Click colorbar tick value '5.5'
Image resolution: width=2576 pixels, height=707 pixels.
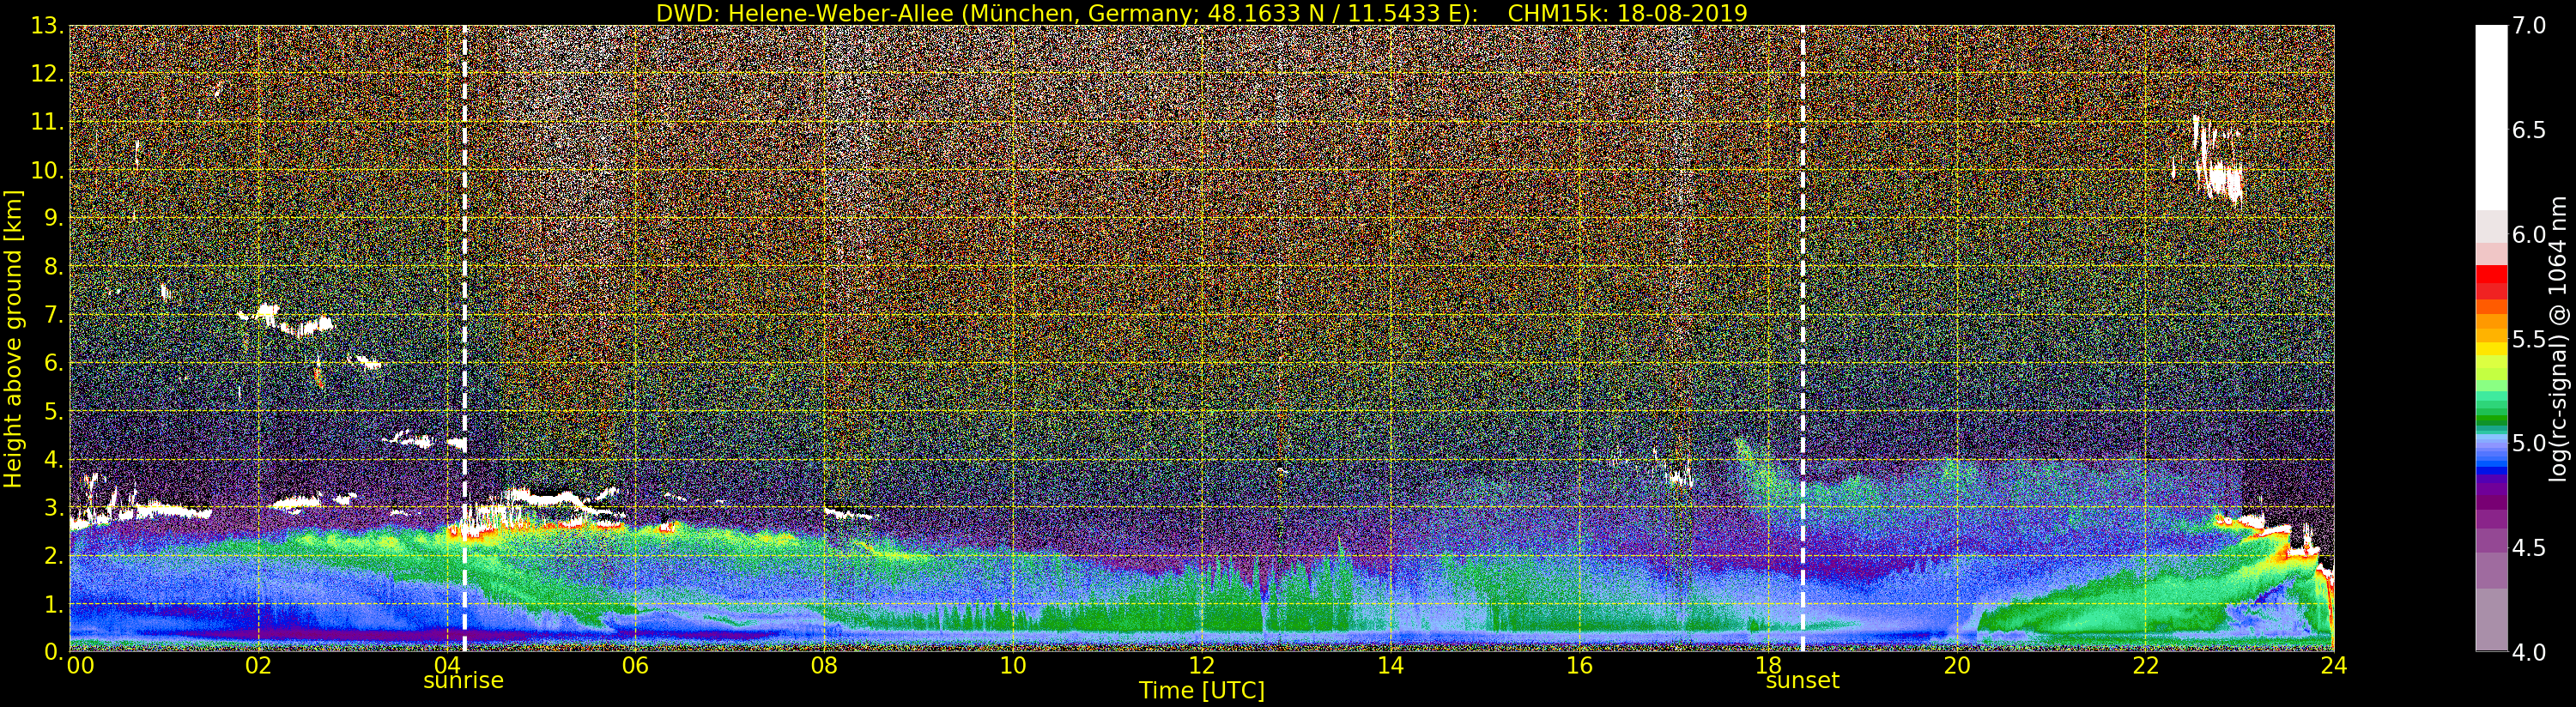click(x=2530, y=339)
